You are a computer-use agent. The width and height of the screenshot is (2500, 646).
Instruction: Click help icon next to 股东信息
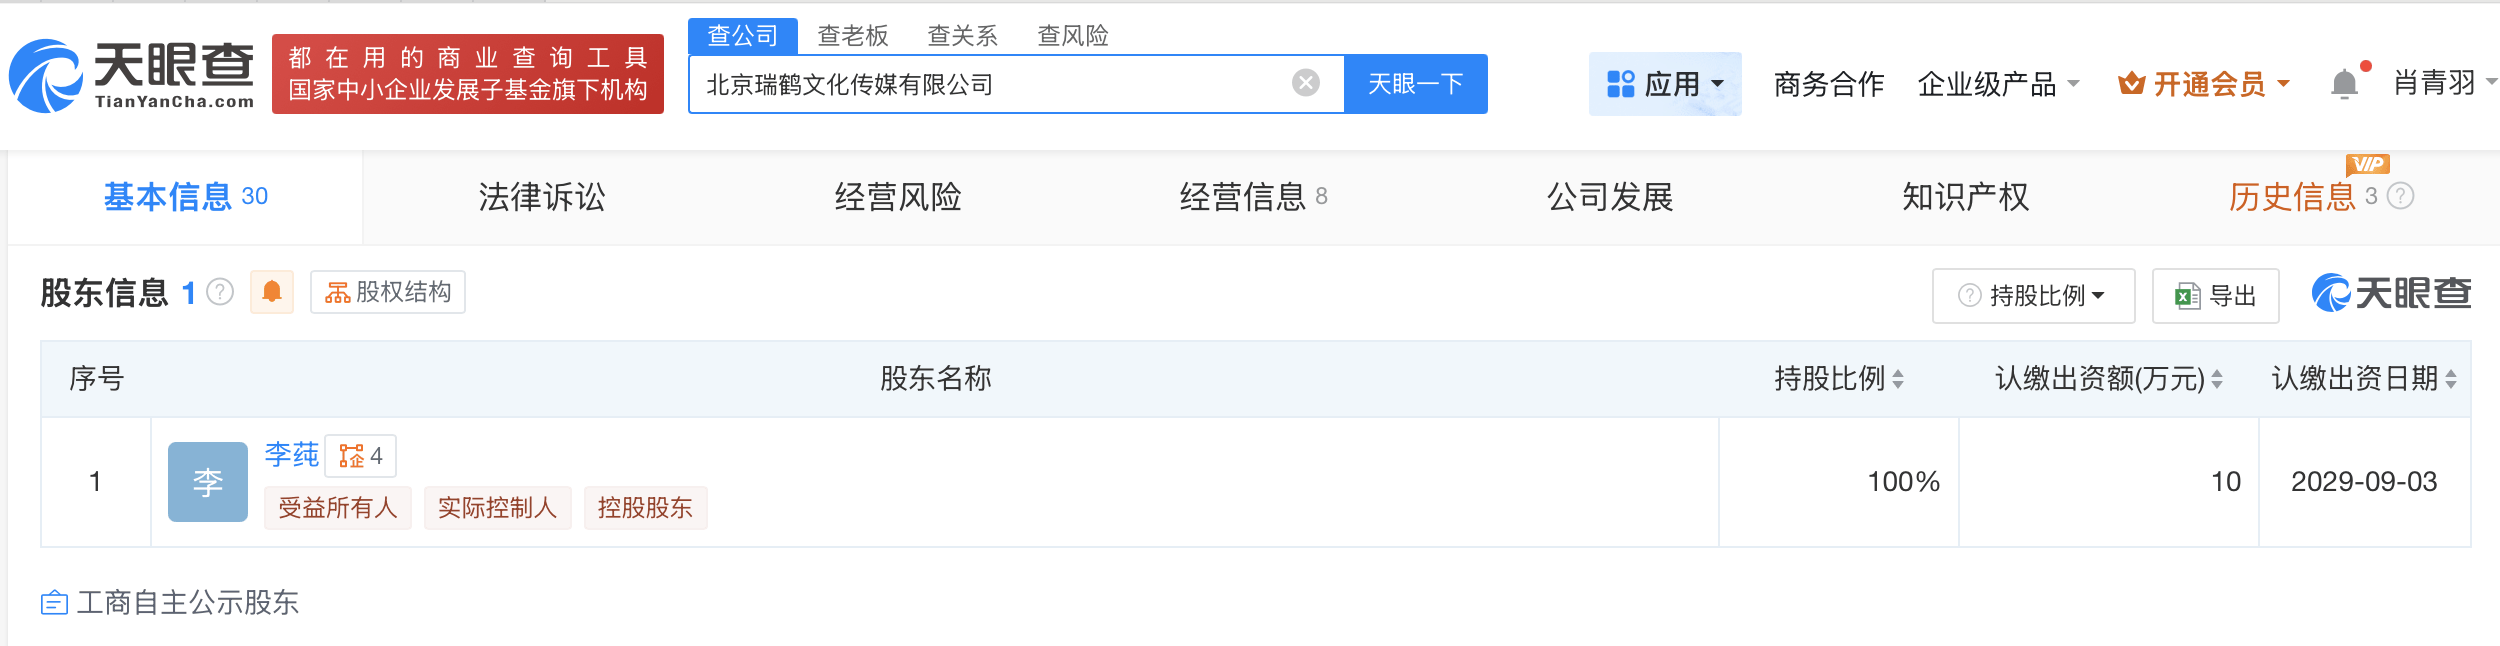coord(220,292)
